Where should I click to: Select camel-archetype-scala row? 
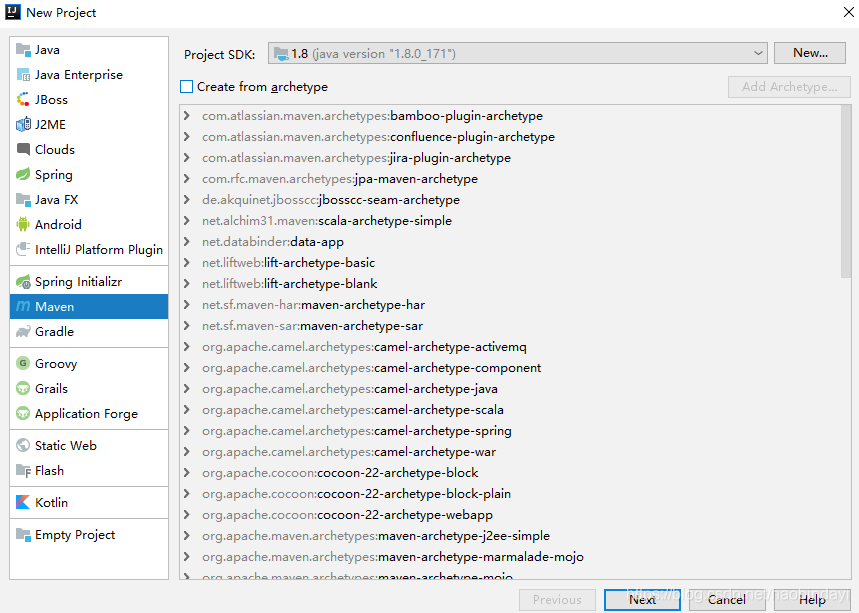coord(510,410)
